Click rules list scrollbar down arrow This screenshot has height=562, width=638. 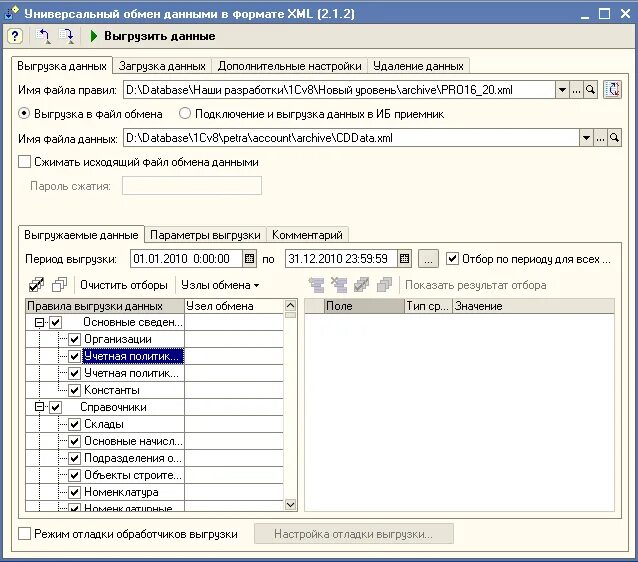pyautogui.click(x=290, y=505)
